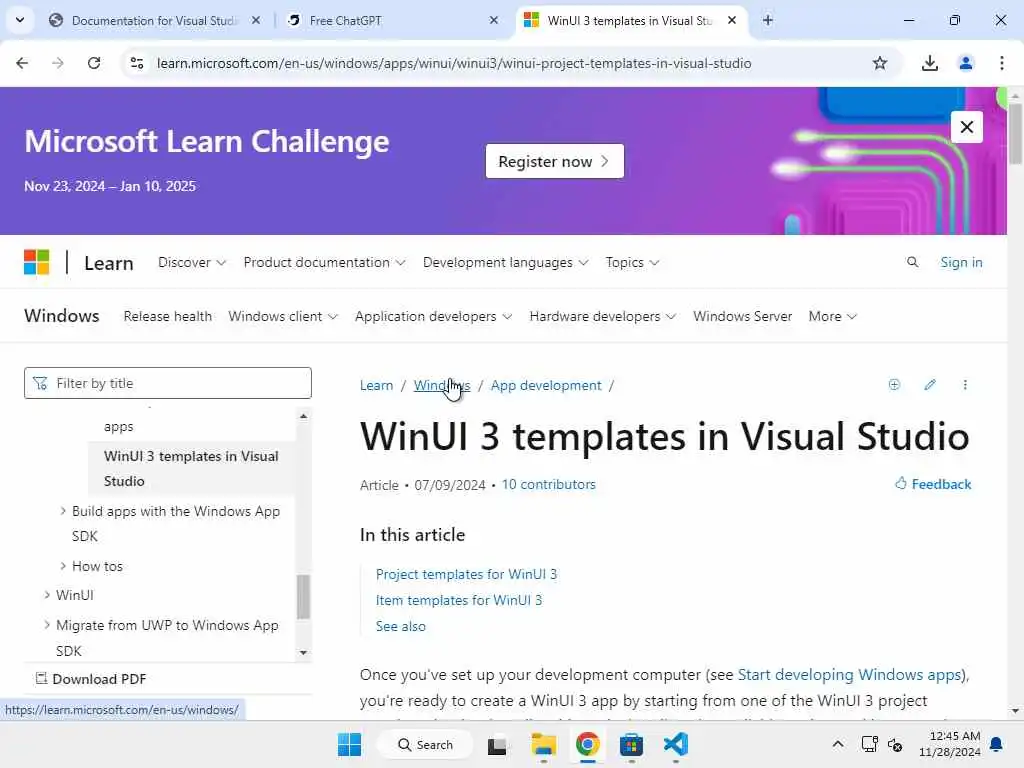Expand the Hardware developers menu
1024x768 pixels.
click(602, 316)
